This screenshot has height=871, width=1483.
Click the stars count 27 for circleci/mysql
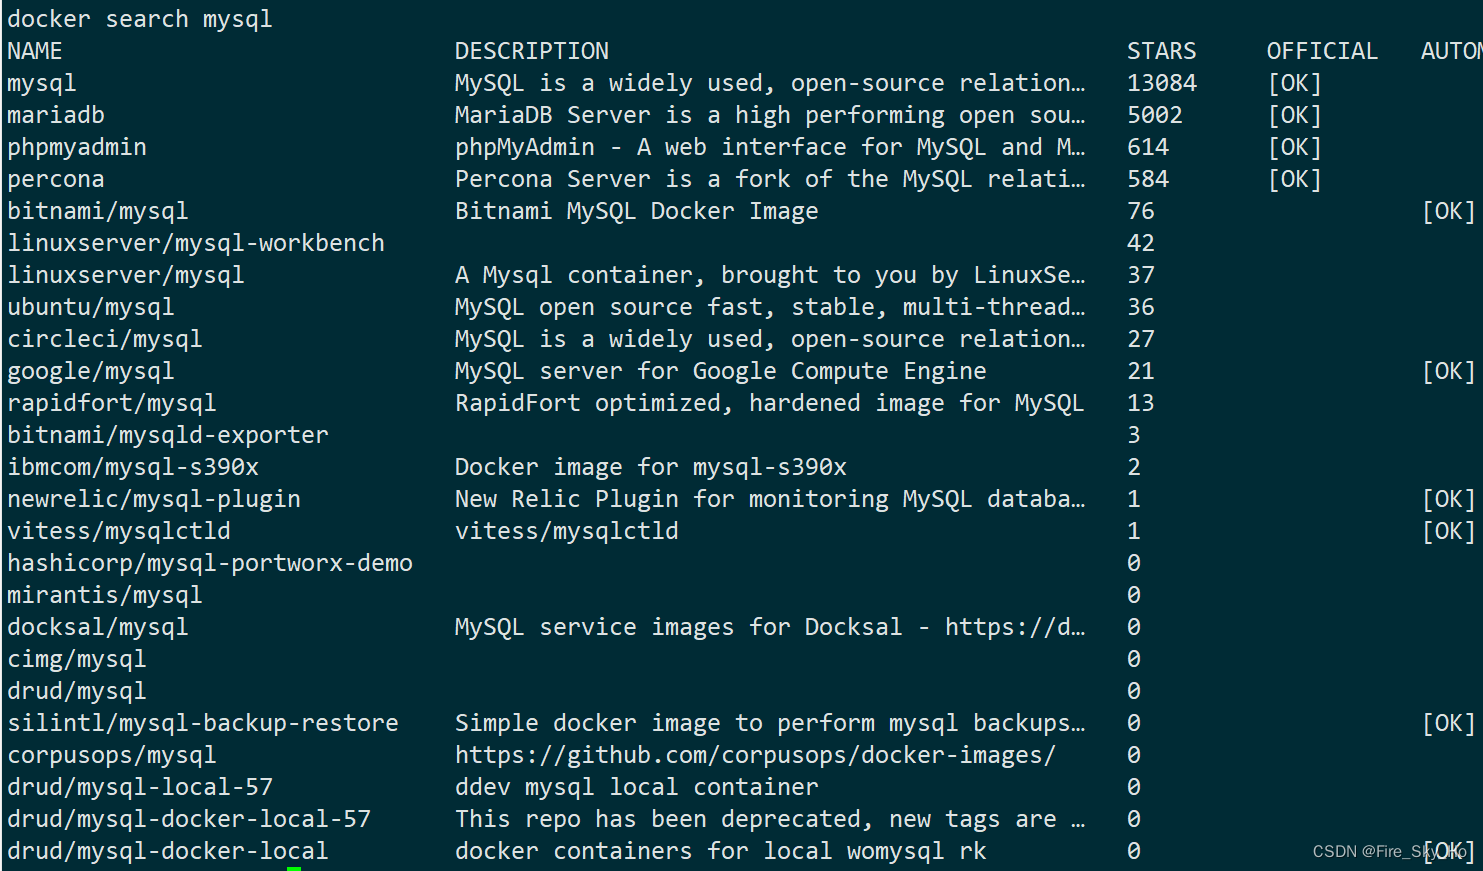click(x=1141, y=339)
